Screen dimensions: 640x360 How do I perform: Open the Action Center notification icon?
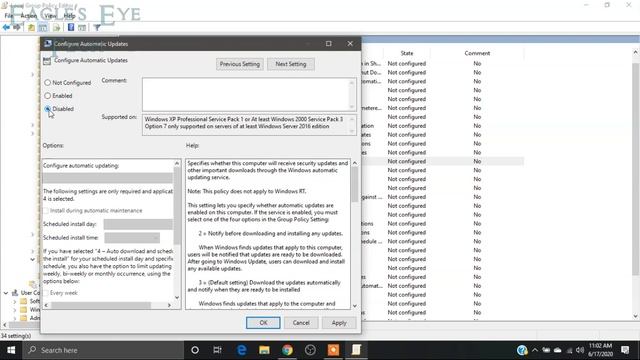point(625,350)
